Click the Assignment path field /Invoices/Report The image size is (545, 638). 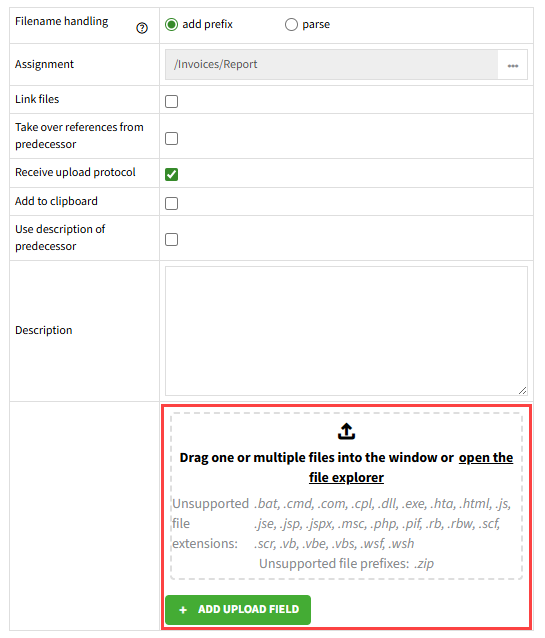331,65
